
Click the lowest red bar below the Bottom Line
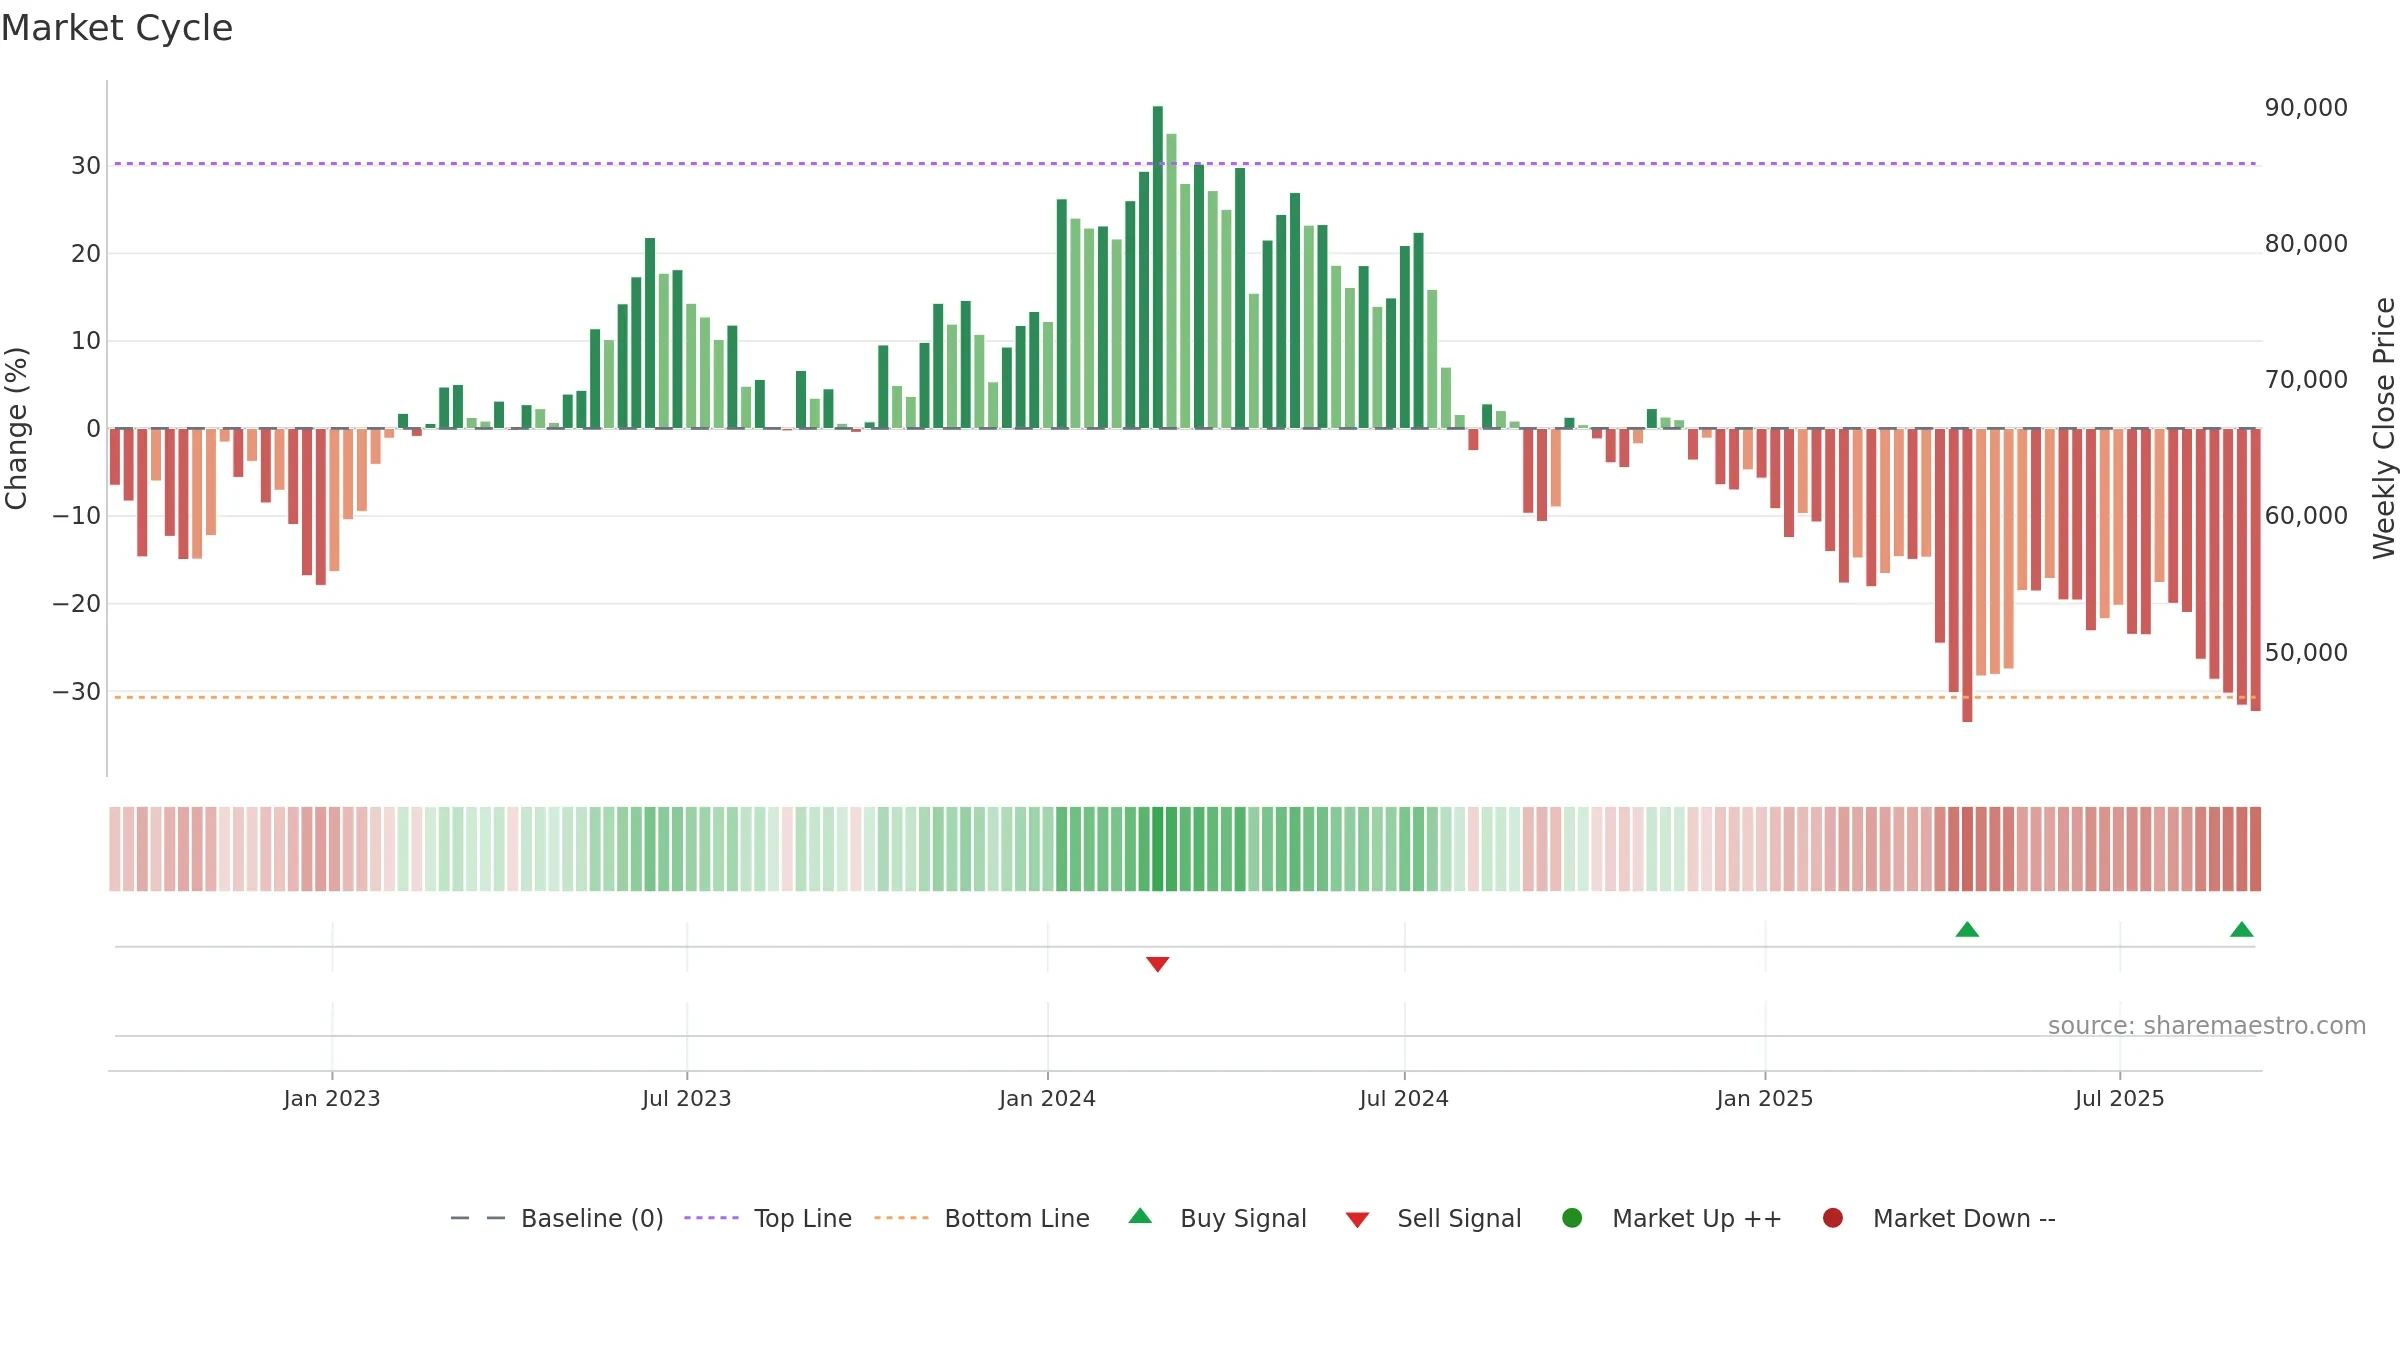click(1967, 575)
